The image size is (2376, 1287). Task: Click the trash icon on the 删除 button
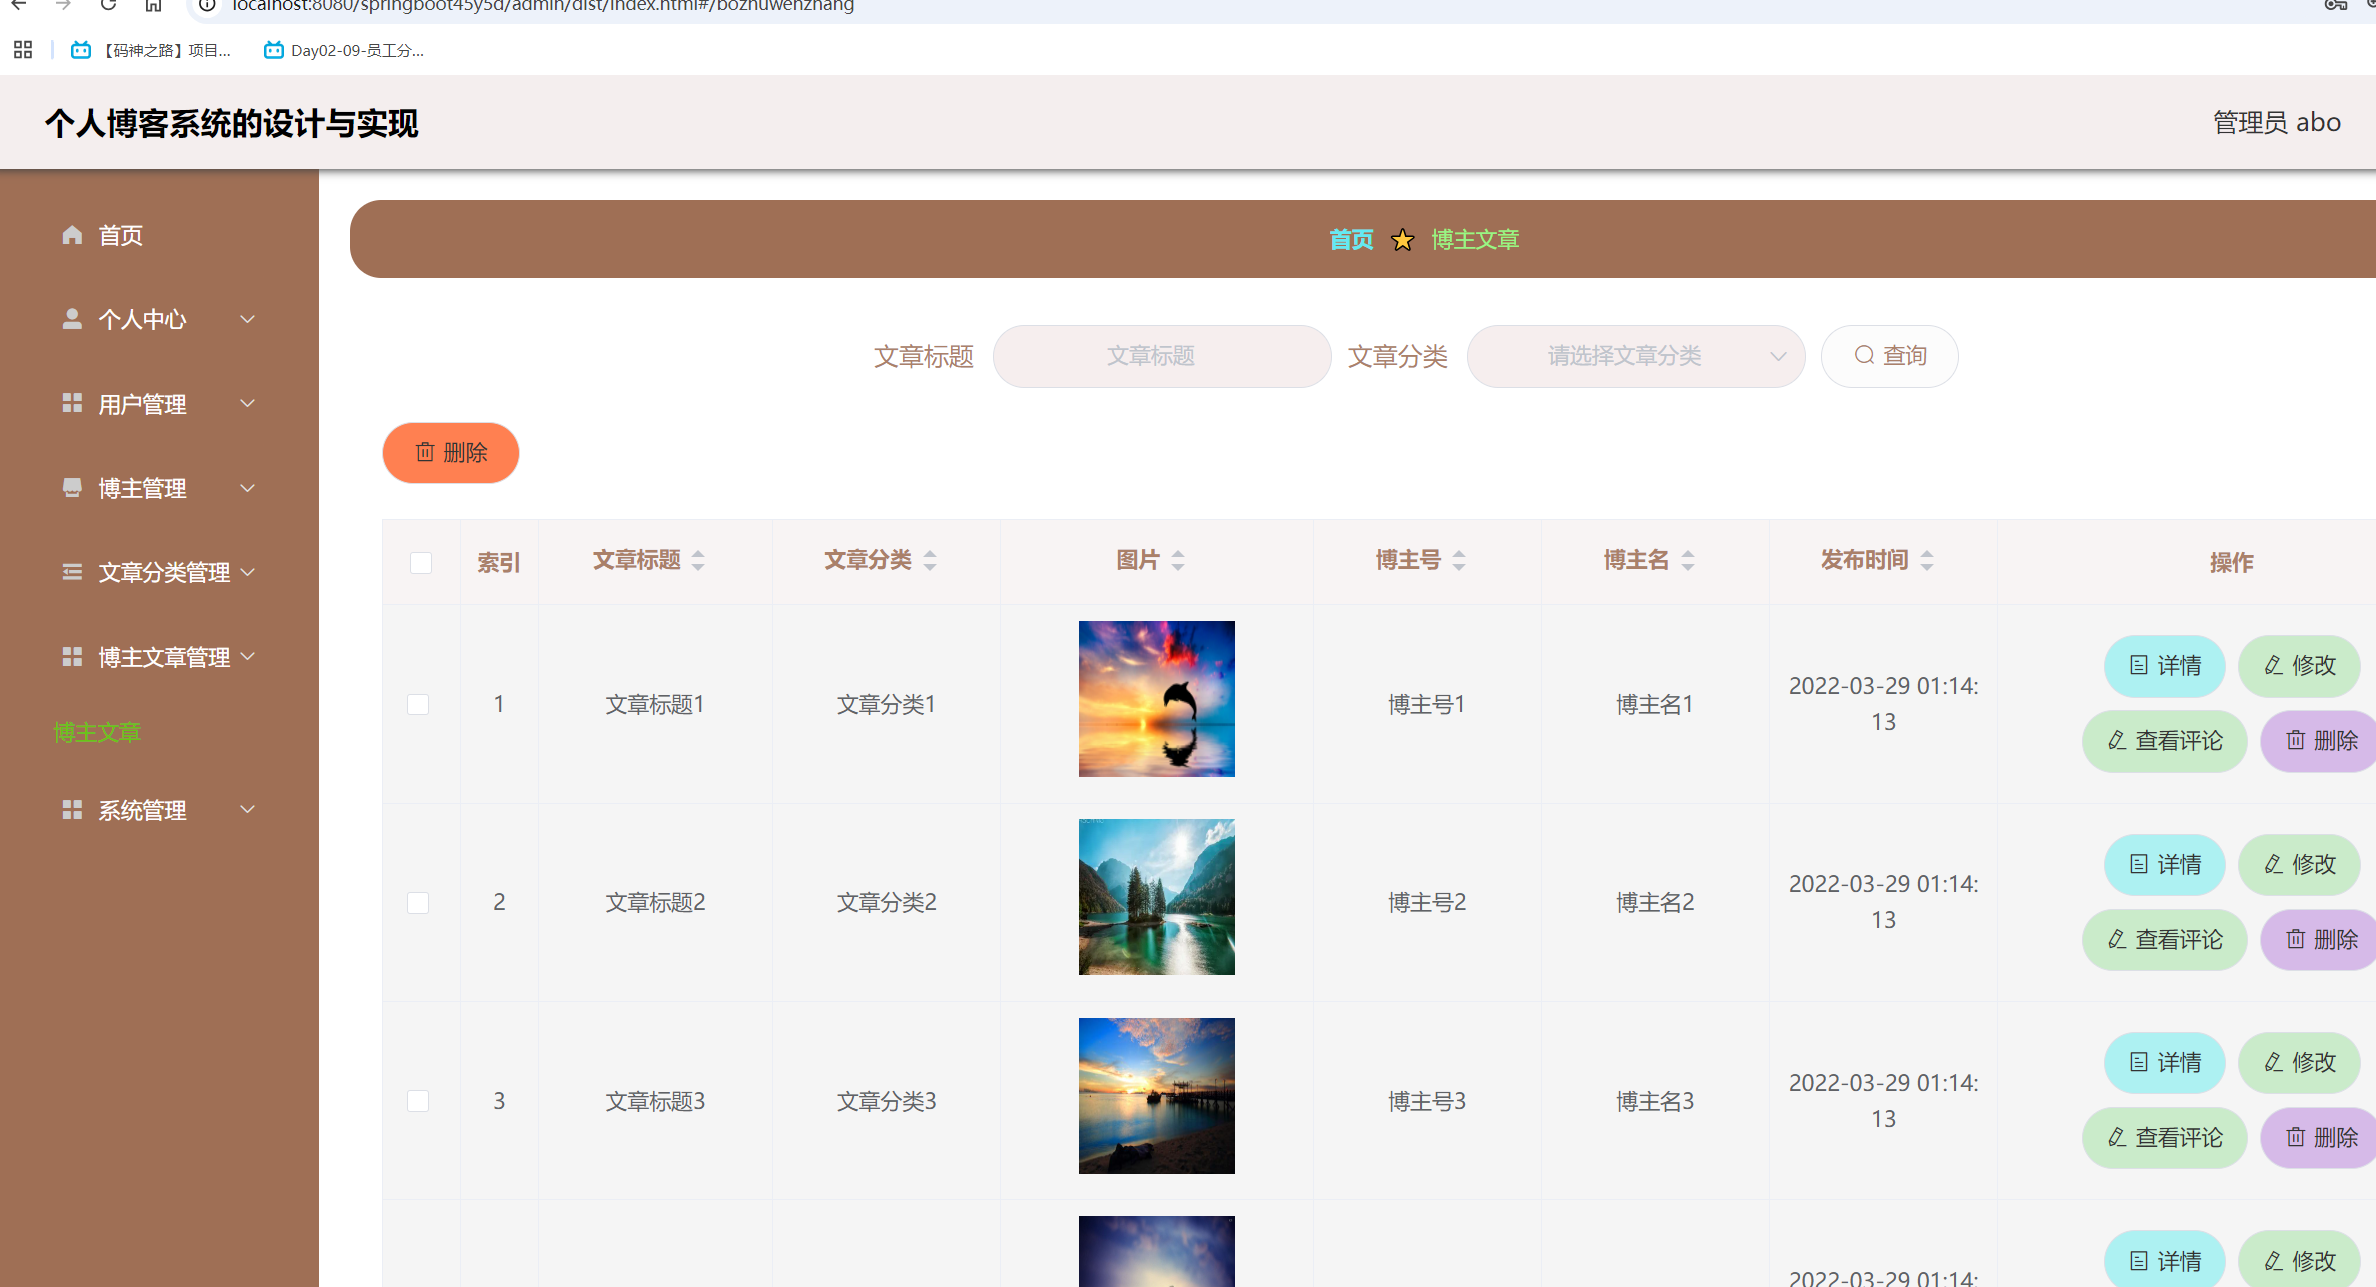pyautogui.click(x=425, y=452)
